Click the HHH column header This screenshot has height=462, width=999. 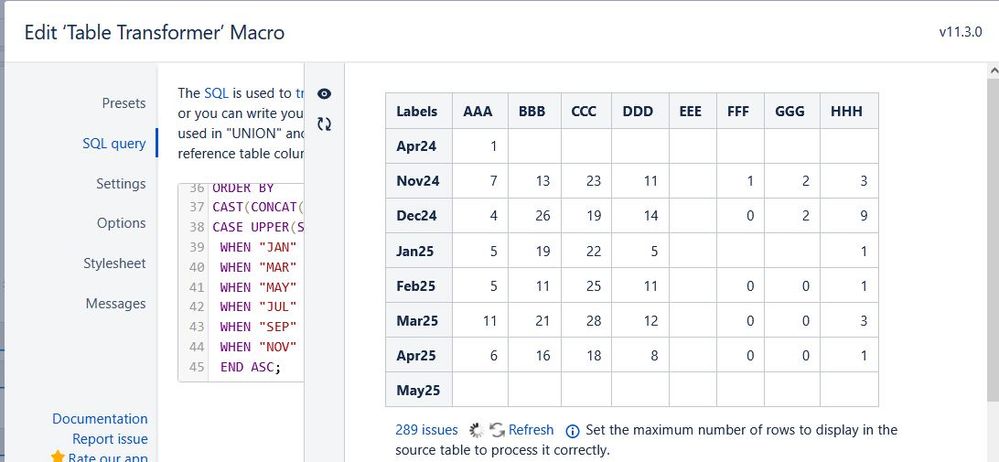click(849, 111)
